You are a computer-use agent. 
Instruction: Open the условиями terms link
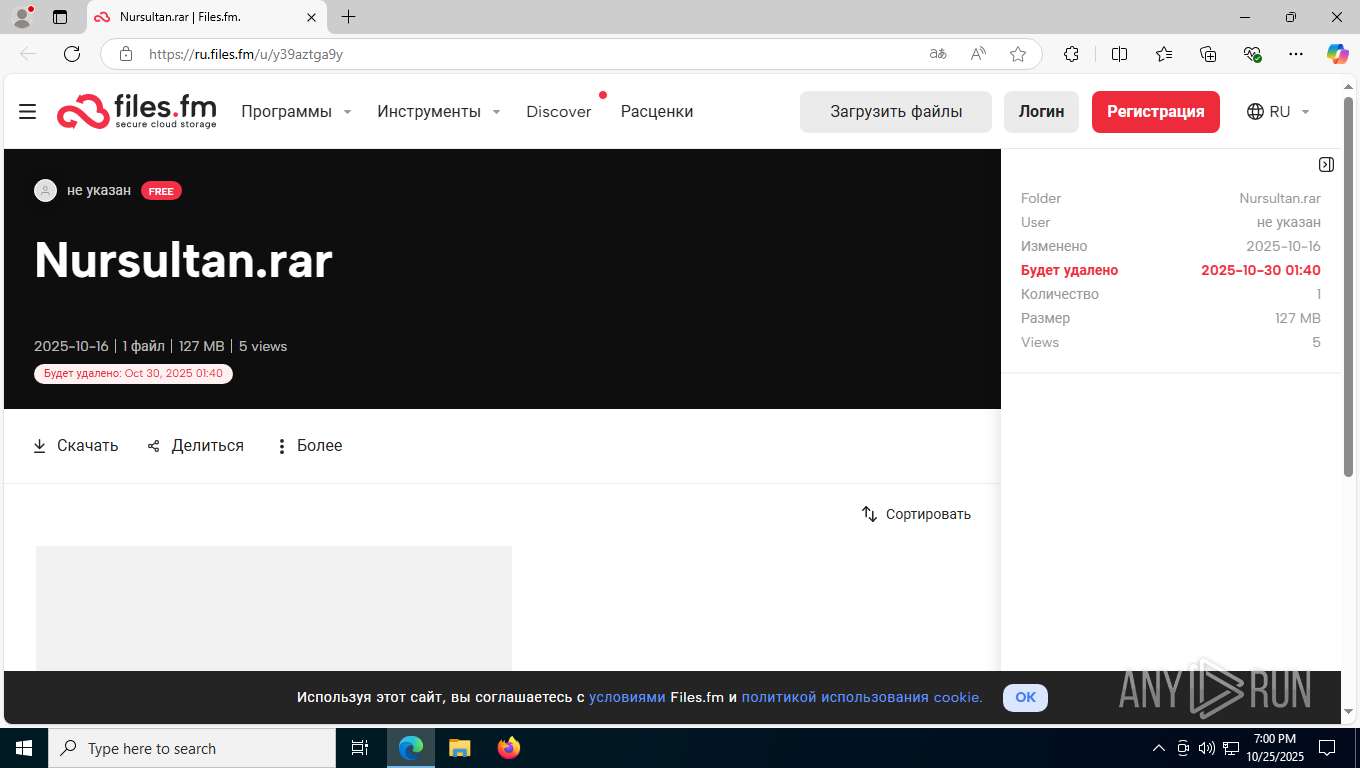tap(627, 697)
